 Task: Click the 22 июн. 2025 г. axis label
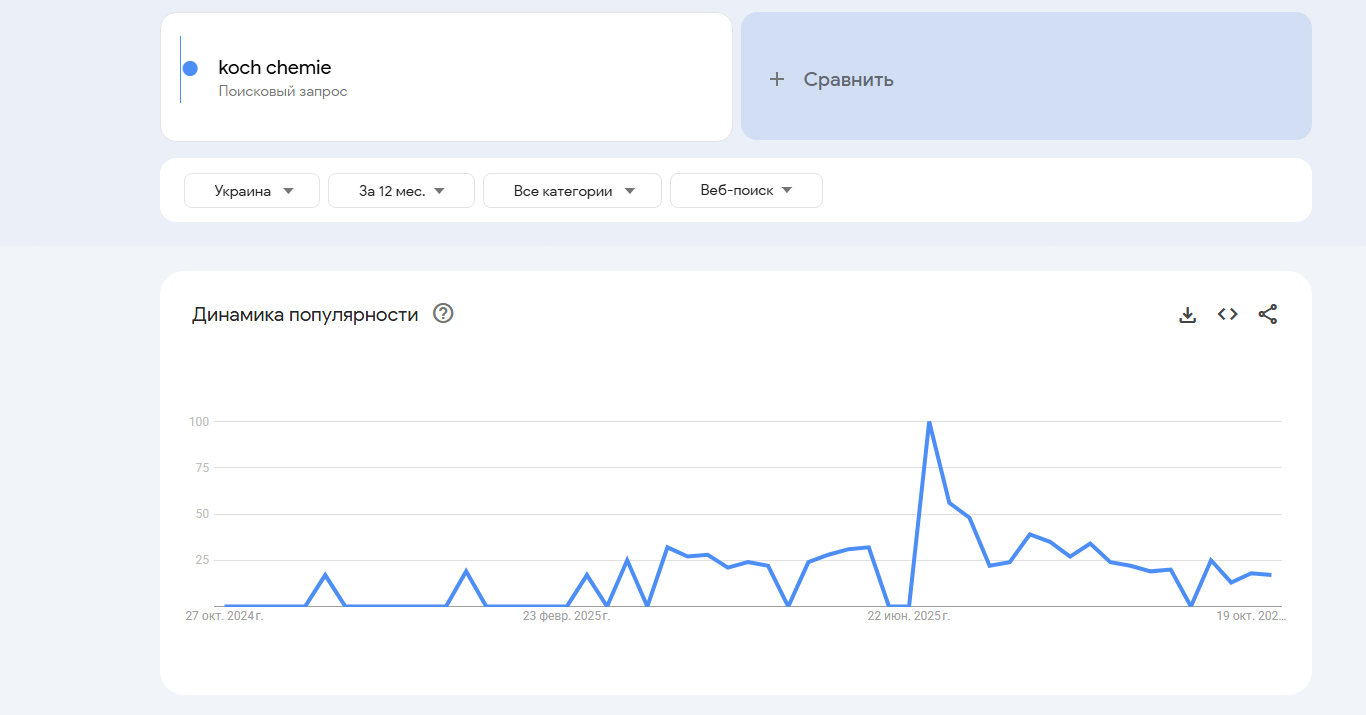coord(908,616)
